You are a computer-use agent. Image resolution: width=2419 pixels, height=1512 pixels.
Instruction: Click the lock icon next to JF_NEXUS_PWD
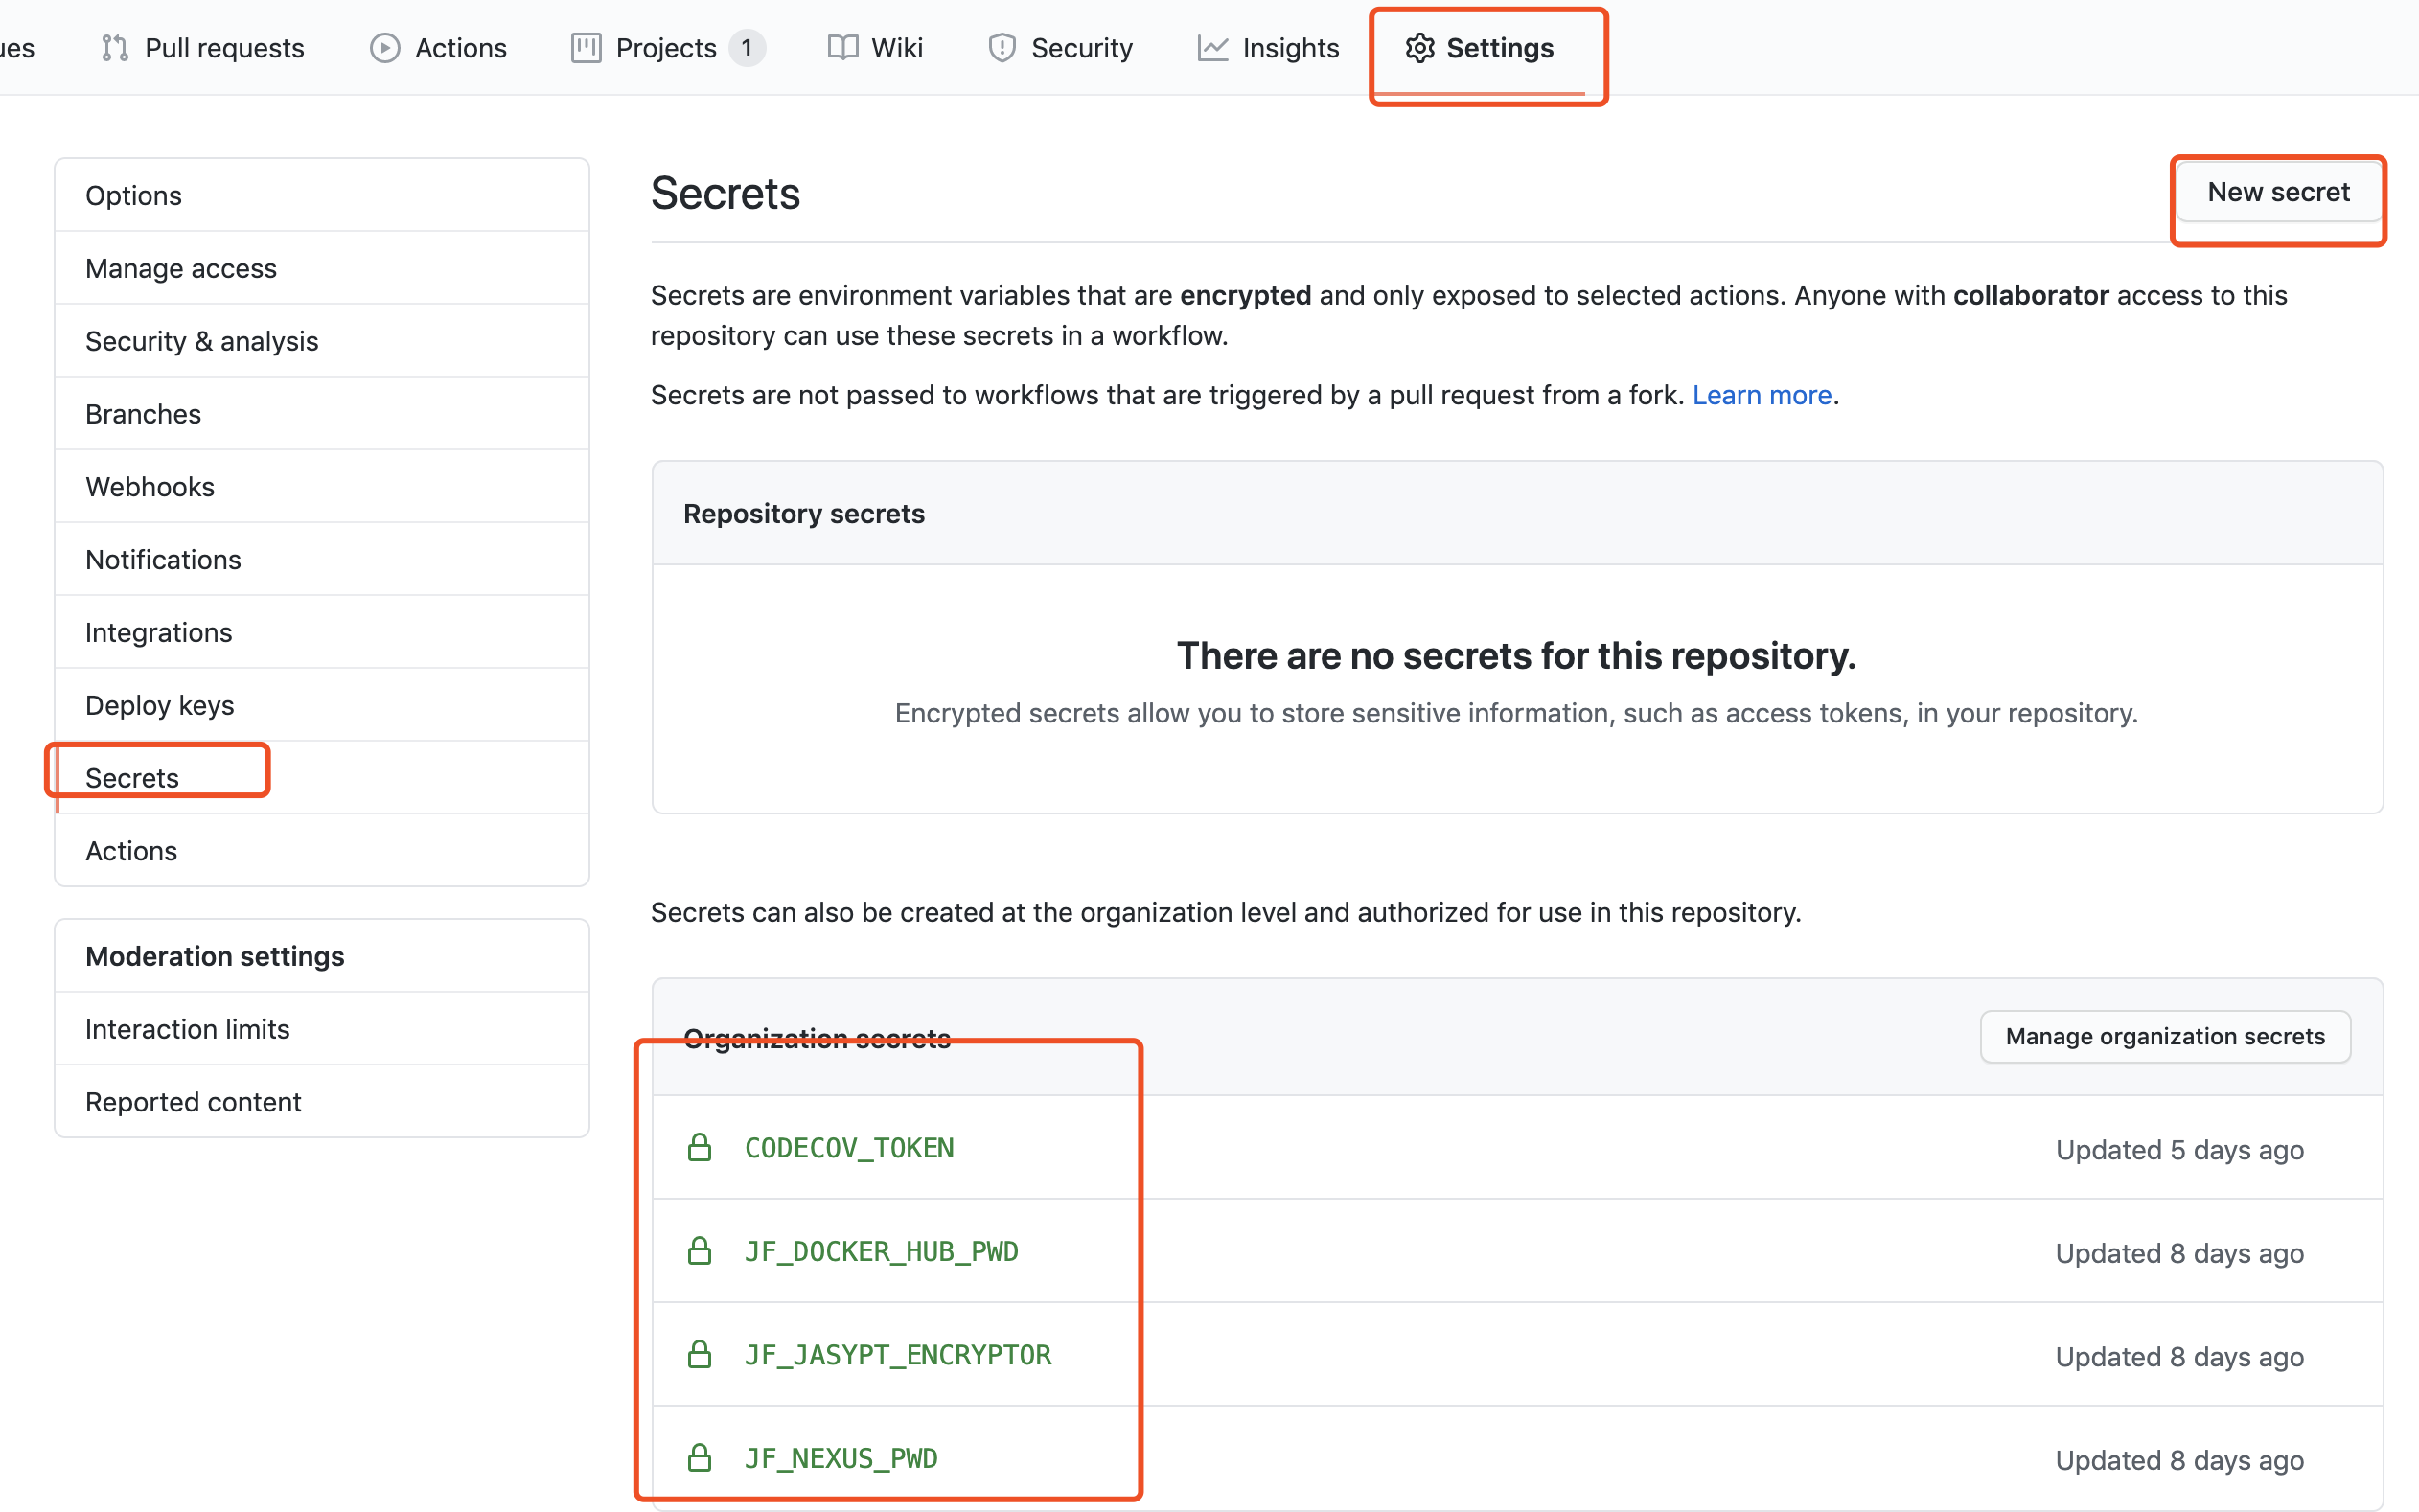tap(697, 1456)
